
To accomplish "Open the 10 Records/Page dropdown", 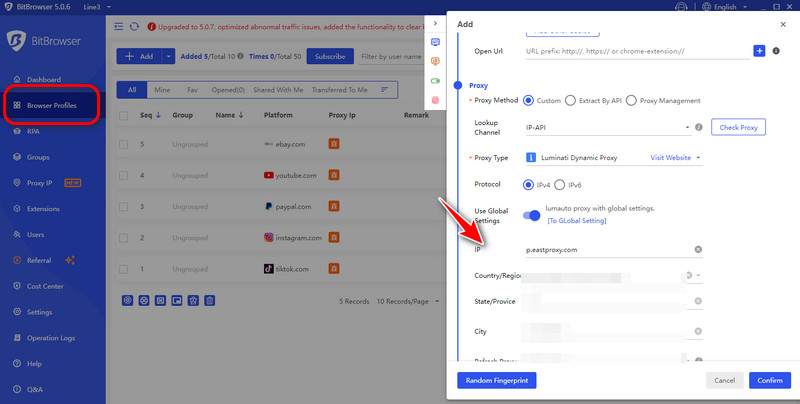I will 408,301.
